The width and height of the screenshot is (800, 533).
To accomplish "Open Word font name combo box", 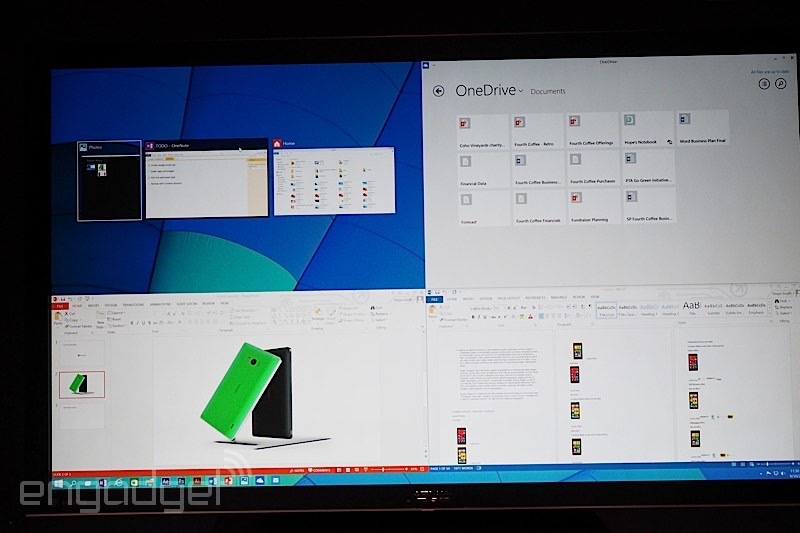I will click(484, 309).
